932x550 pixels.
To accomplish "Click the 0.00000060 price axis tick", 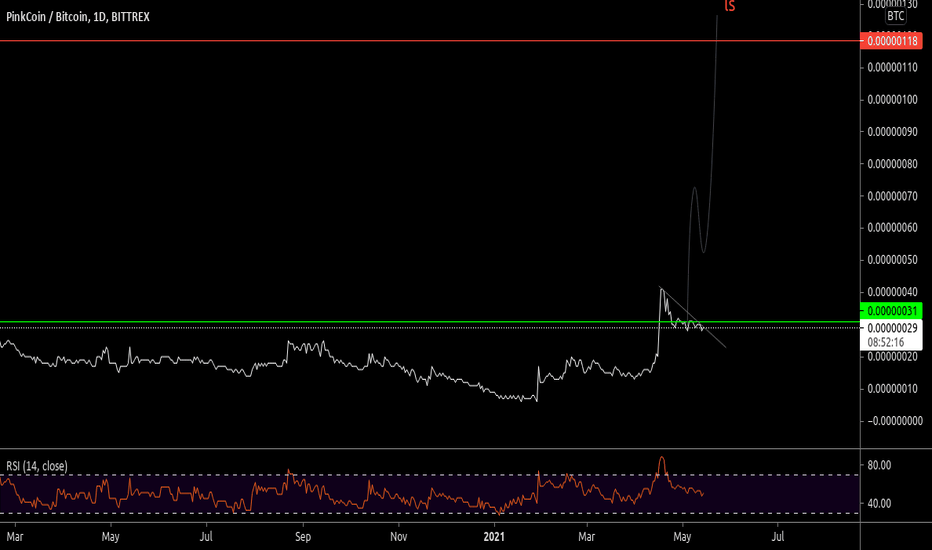I will point(892,227).
